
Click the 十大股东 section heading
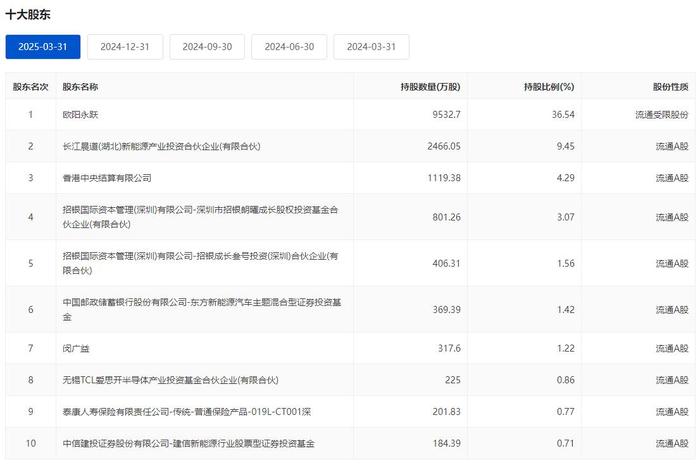tap(28, 15)
